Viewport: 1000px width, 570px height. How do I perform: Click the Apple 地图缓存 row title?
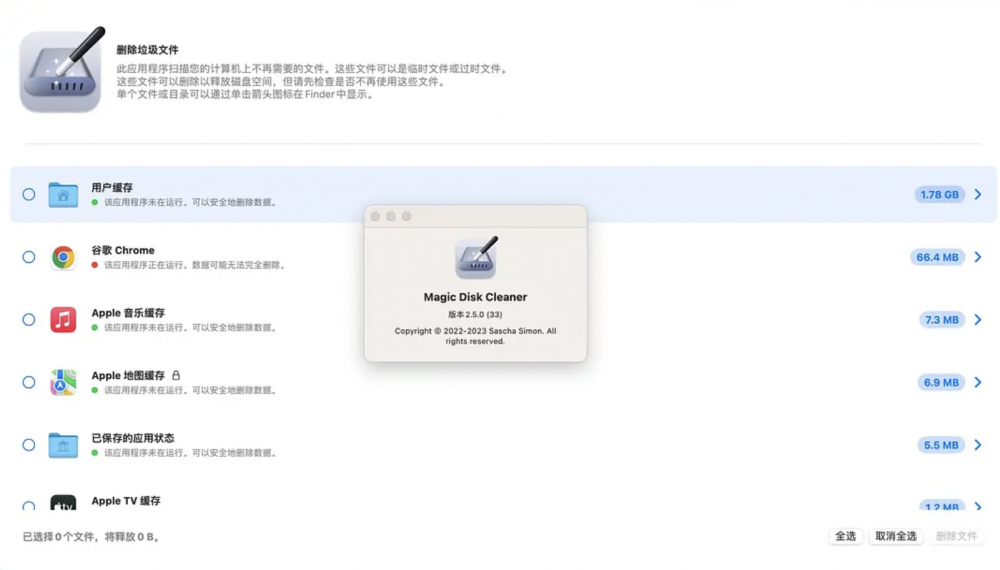pyautogui.click(x=128, y=375)
